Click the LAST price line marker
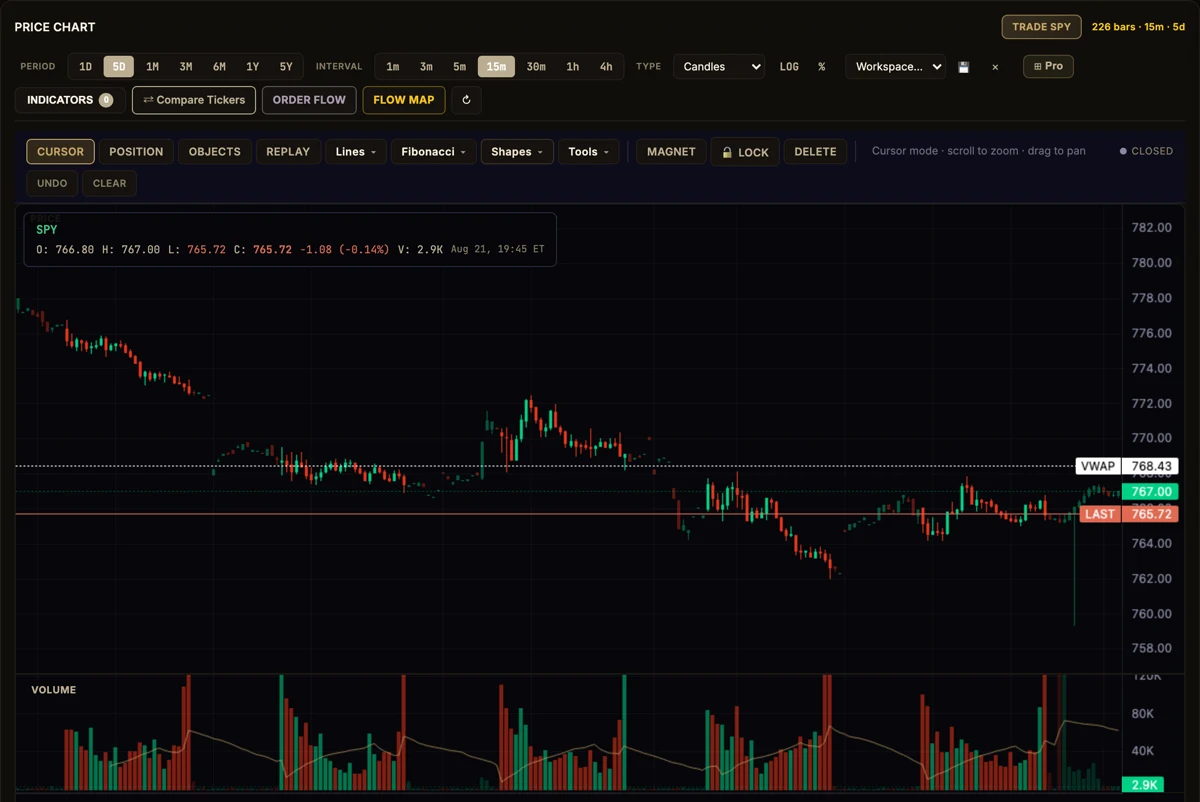This screenshot has width=1200, height=802. (x=1100, y=514)
